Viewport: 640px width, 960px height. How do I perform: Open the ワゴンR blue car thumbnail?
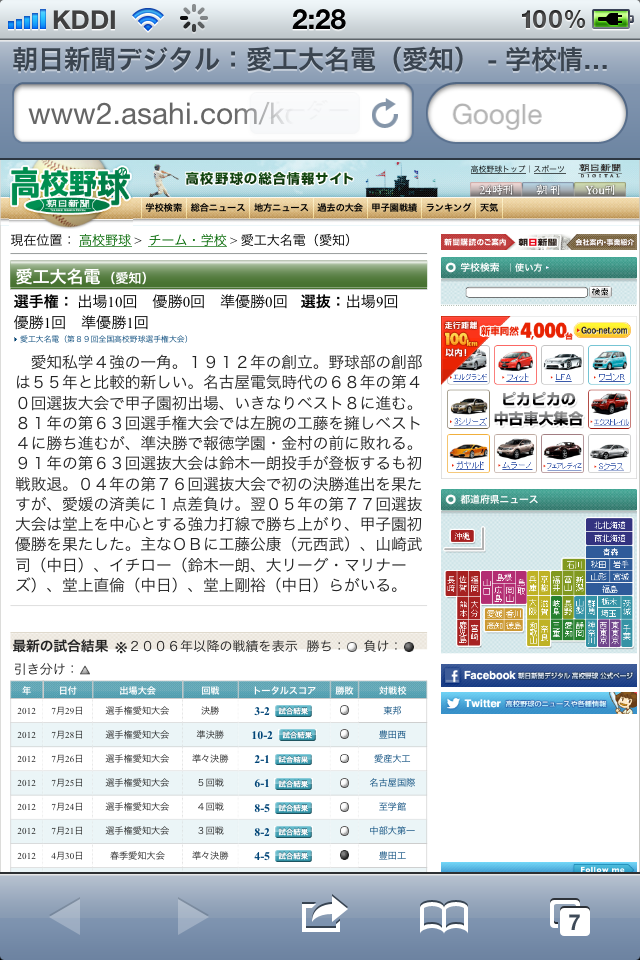[x=610, y=364]
